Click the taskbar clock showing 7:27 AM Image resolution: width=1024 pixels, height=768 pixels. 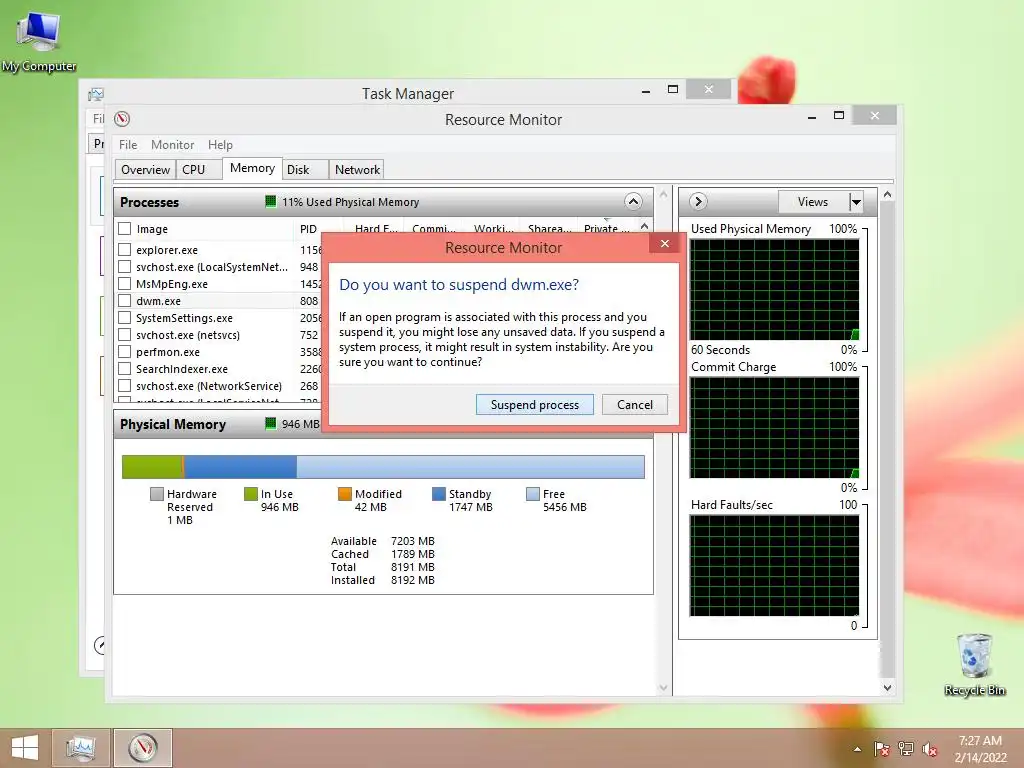tap(980, 749)
